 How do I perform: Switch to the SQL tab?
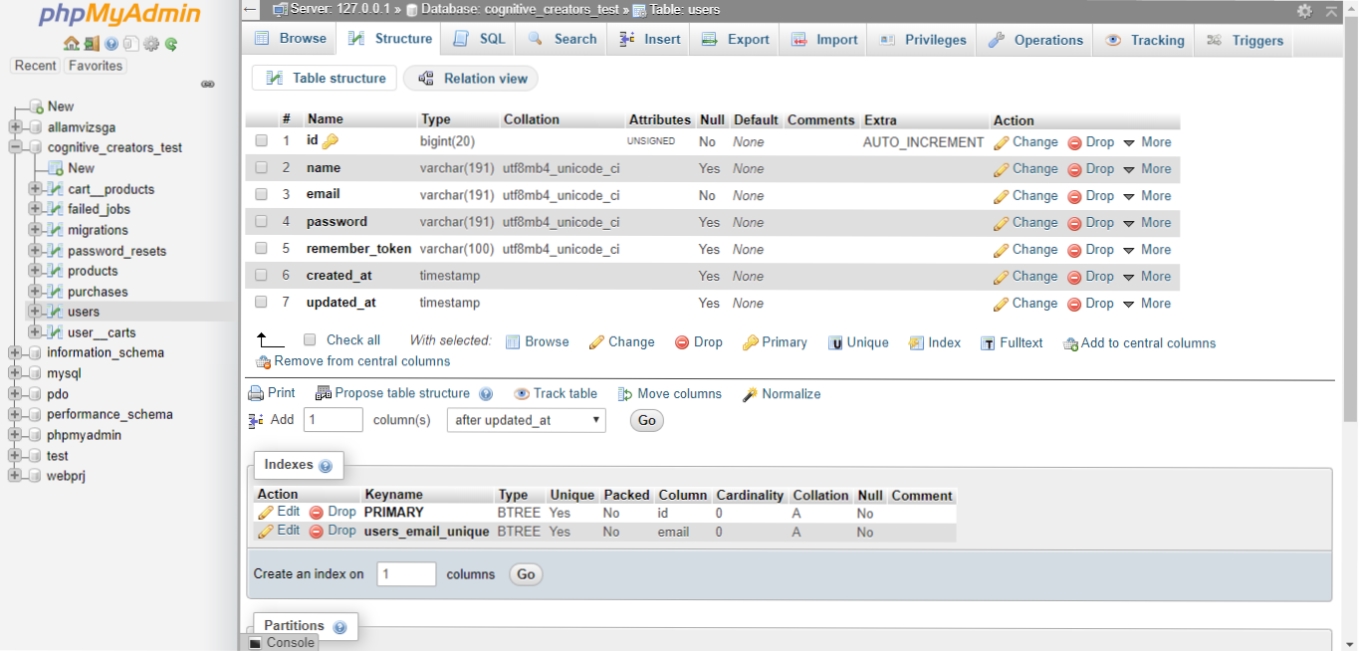pyautogui.click(x=480, y=39)
